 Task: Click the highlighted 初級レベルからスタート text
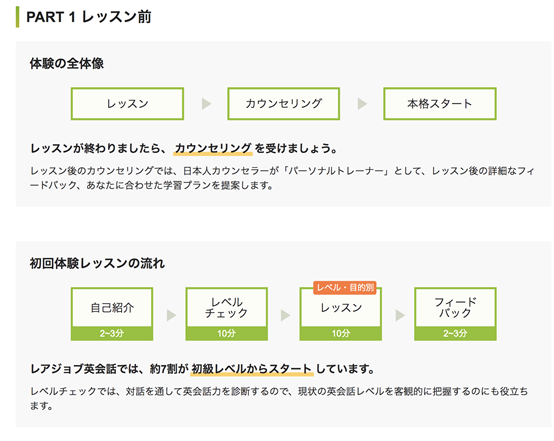(x=252, y=369)
